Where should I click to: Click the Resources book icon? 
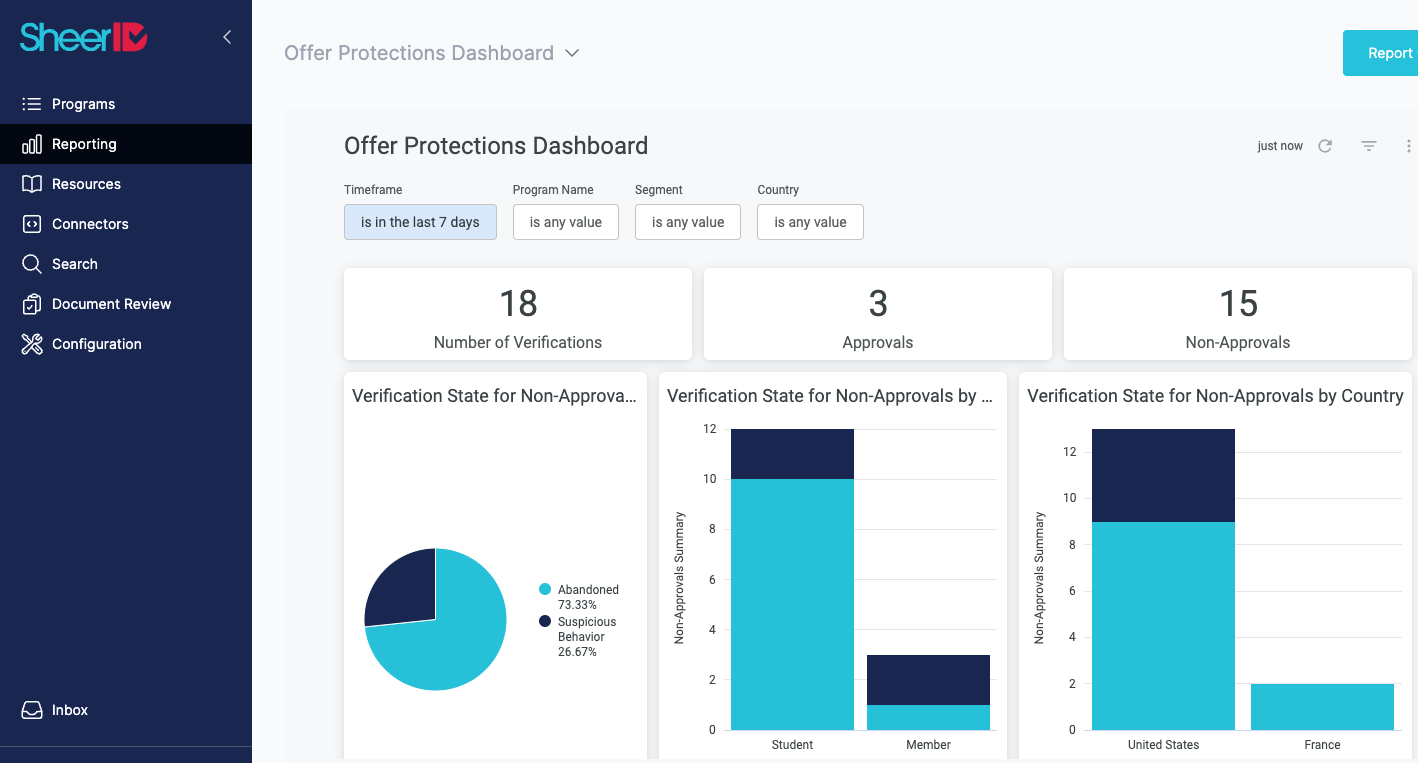tap(32, 184)
